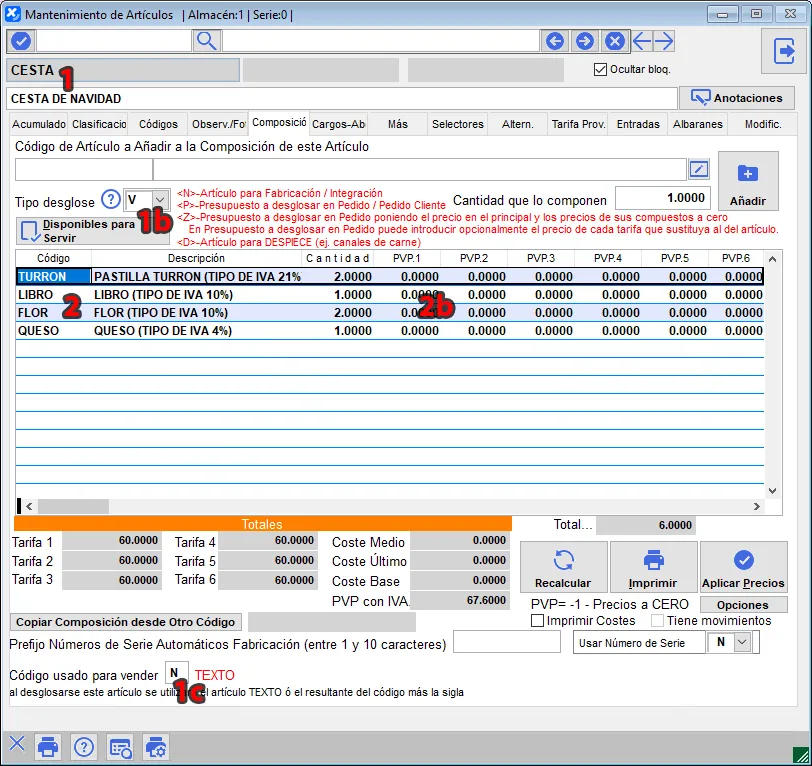Viewport: 812px width, 766px height.
Task: Click the Tipo desglose help icon
Action: coord(111,200)
